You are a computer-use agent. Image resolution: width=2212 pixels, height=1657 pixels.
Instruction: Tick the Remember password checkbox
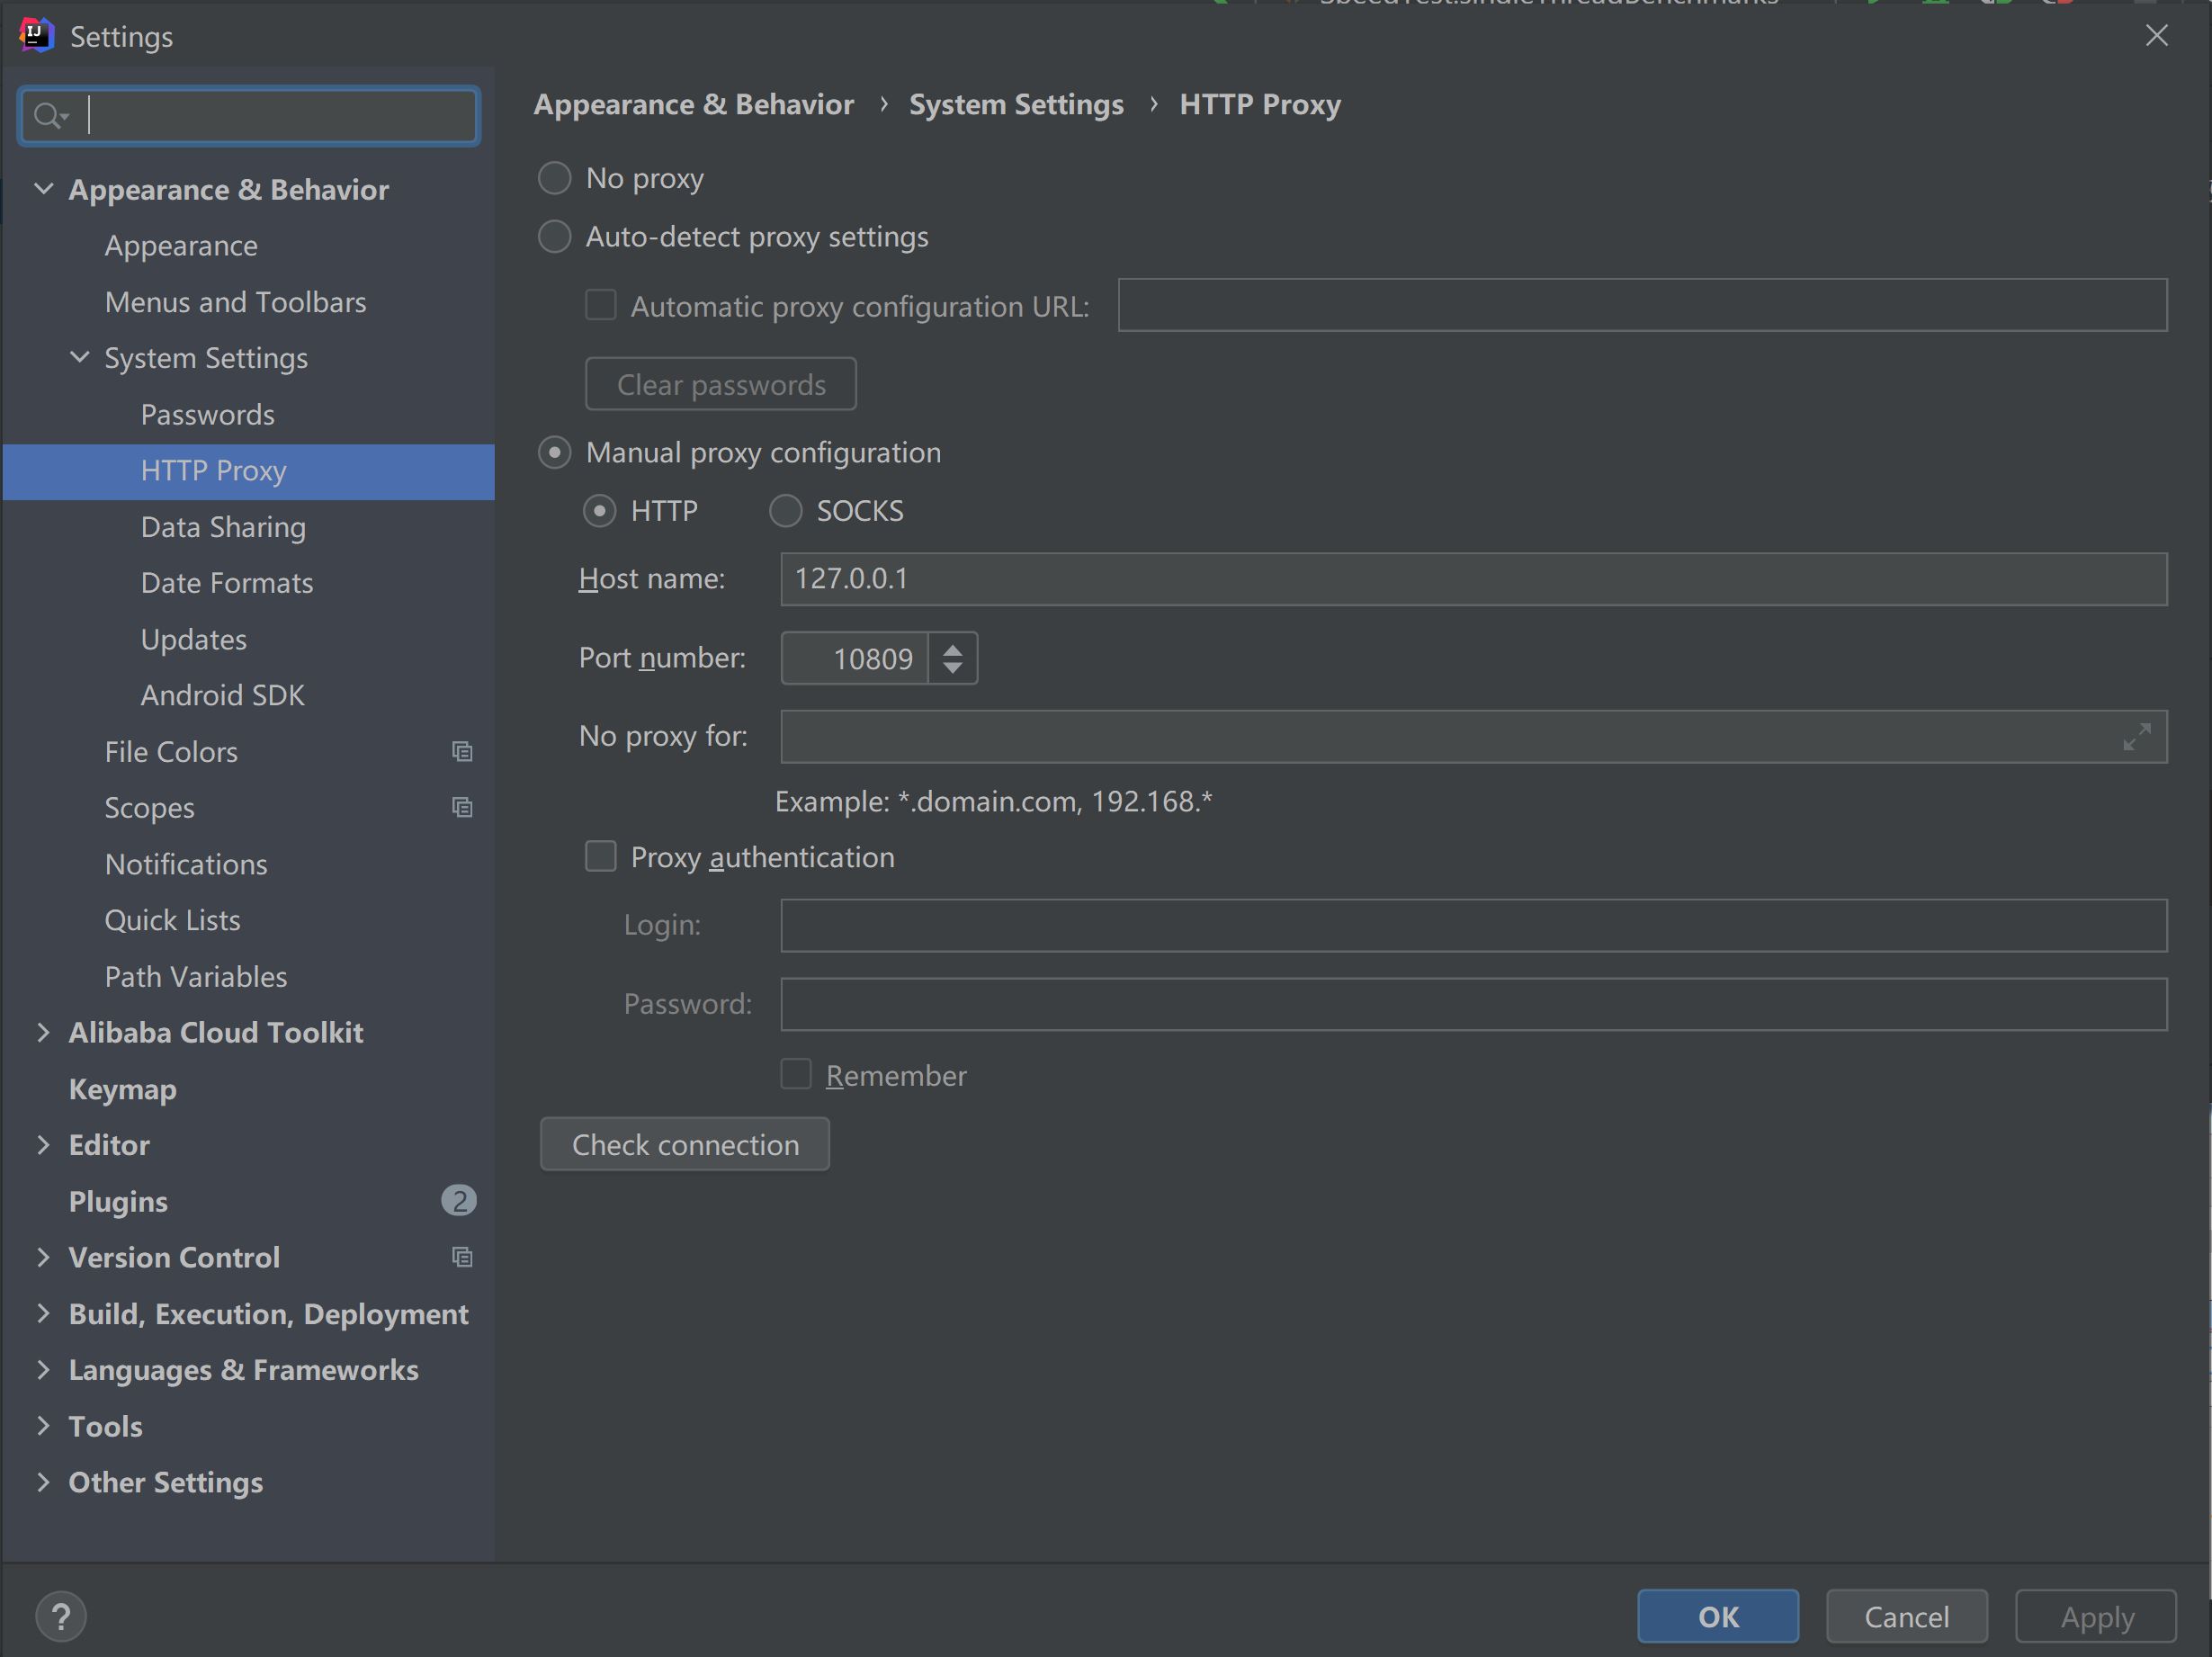[796, 1074]
